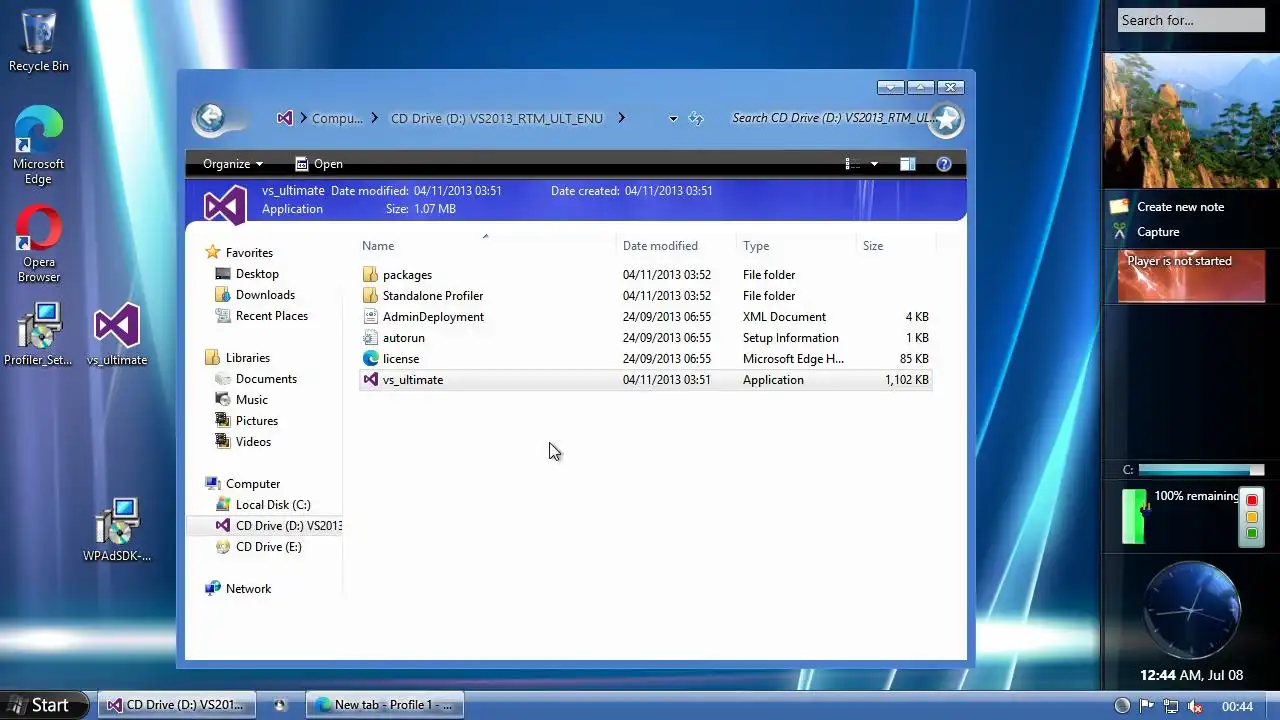Screen dimensions: 1280x720
Task: Launch Microsoft Edge from the desktop
Action: (x=38, y=145)
